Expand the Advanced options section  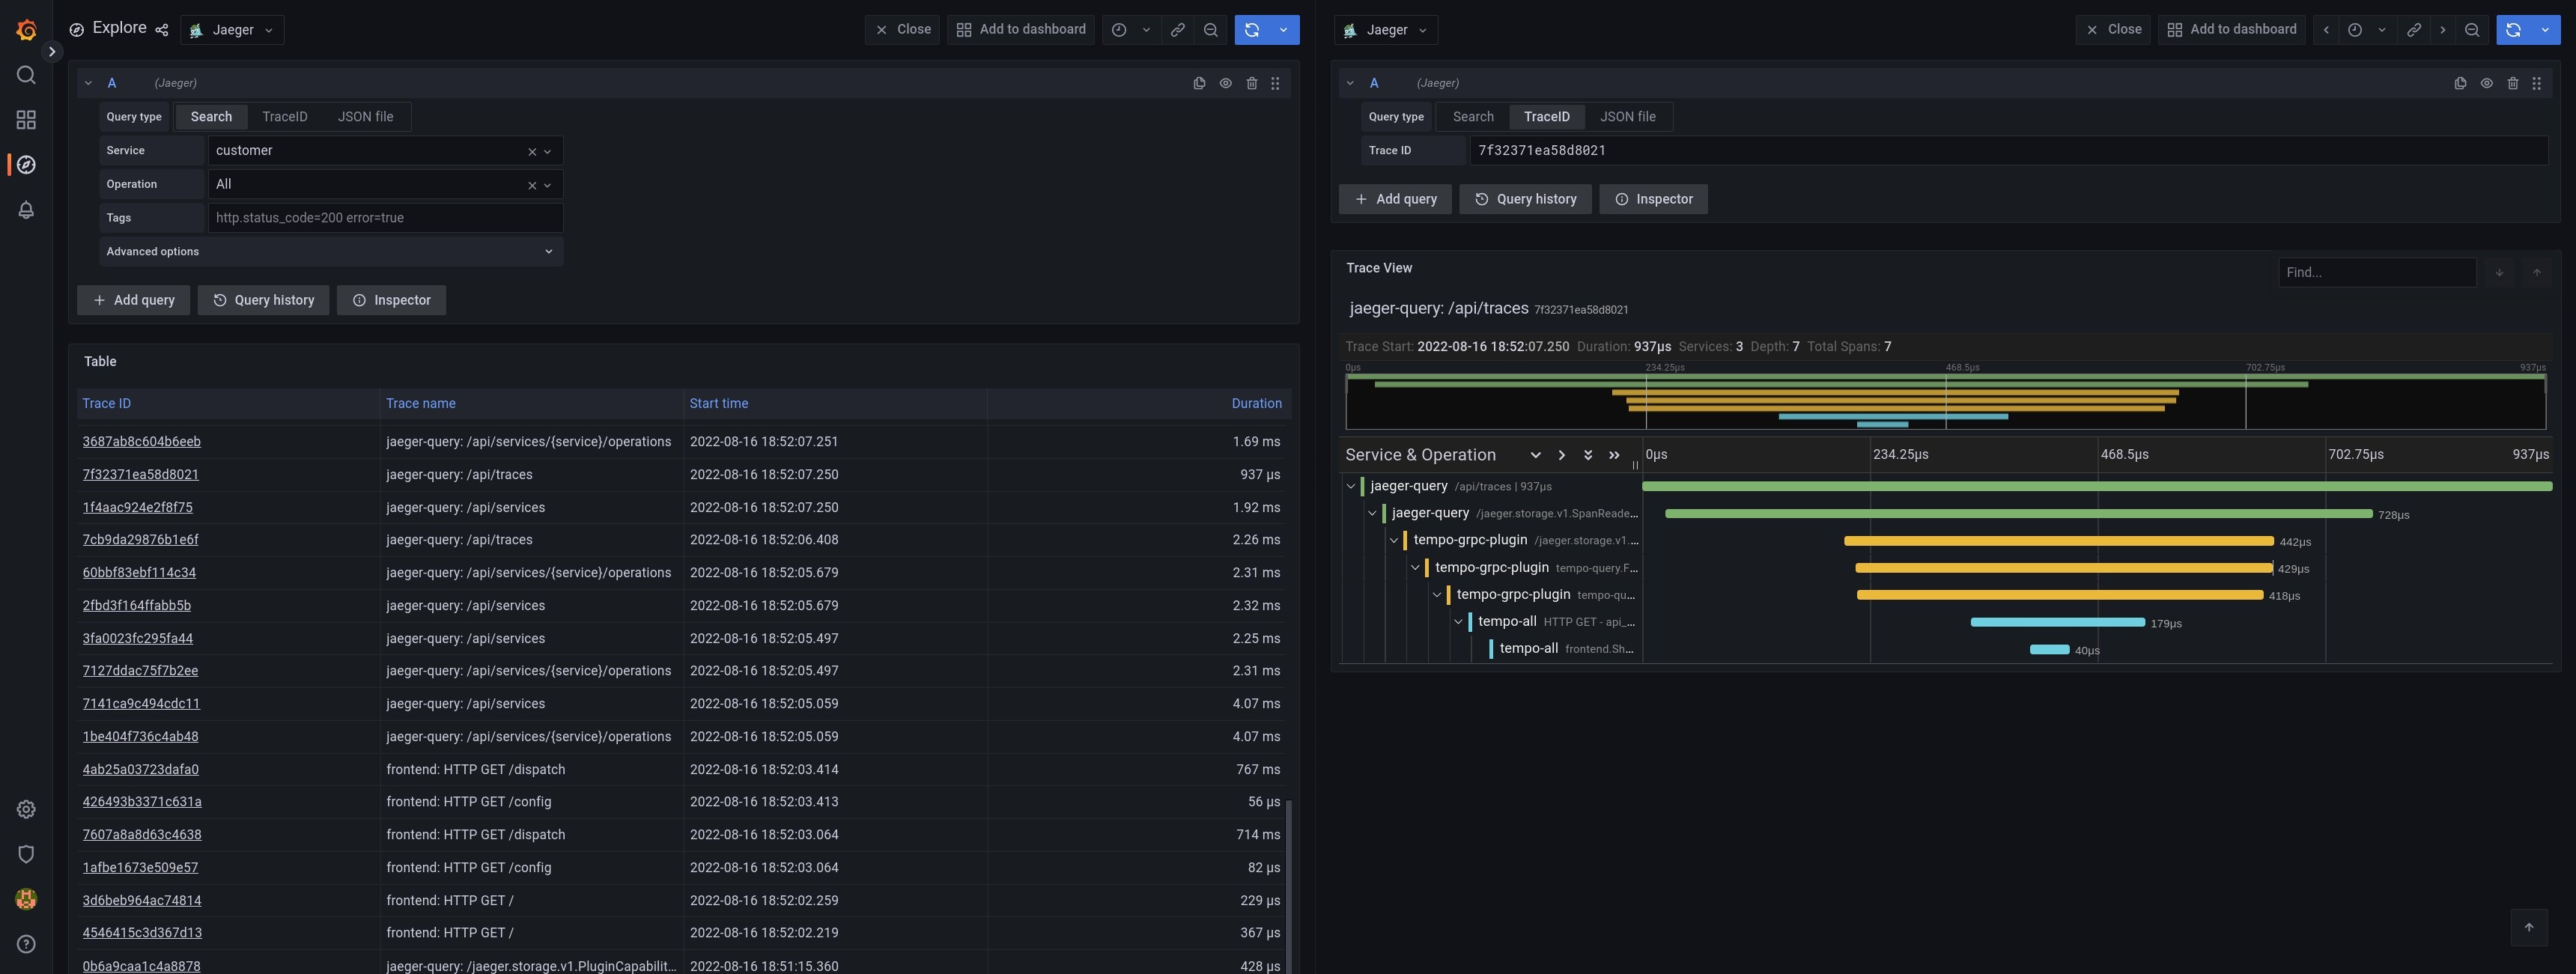pyautogui.click(x=330, y=251)
